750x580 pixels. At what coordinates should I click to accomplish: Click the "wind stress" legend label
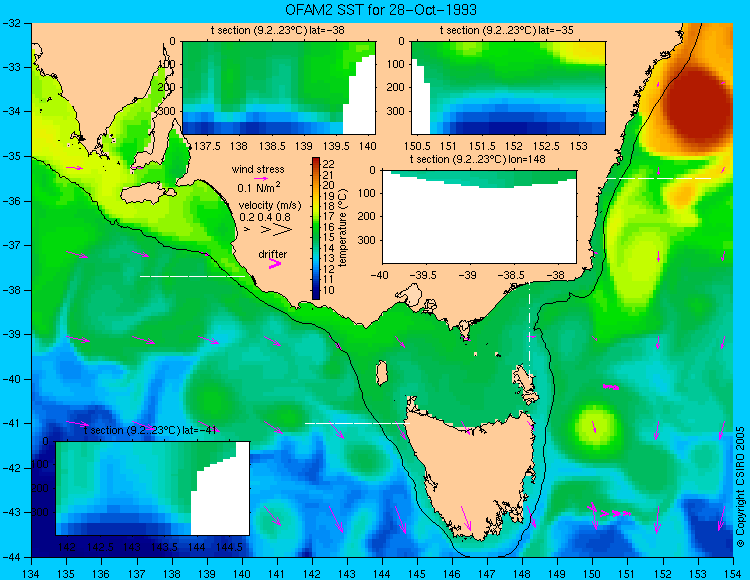click(x=258, y=169)
